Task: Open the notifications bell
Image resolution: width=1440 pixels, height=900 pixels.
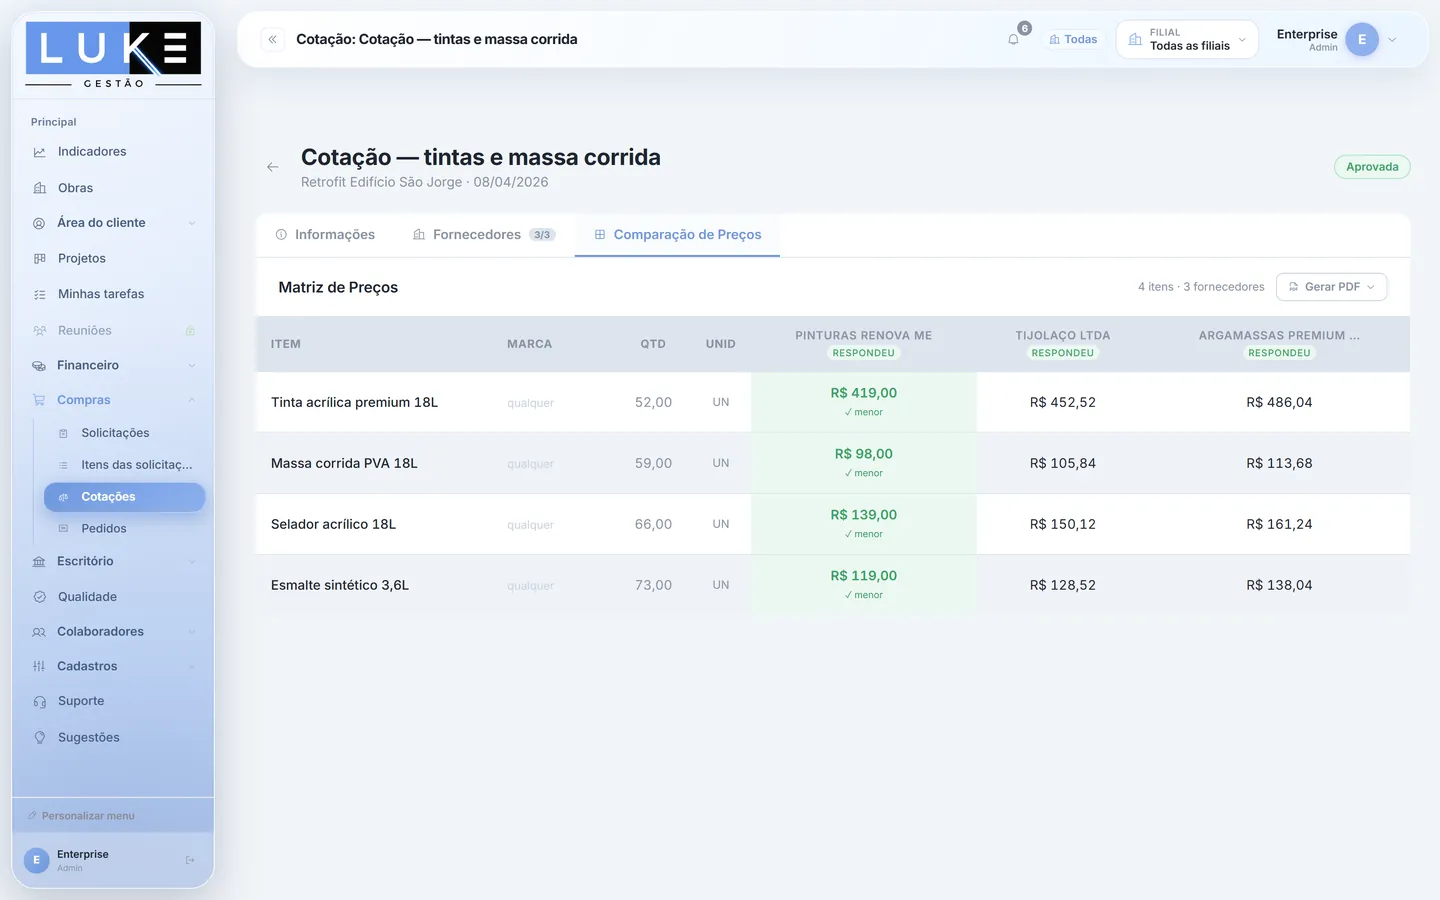Action: pyautogui.click(x=1013, y=40)
